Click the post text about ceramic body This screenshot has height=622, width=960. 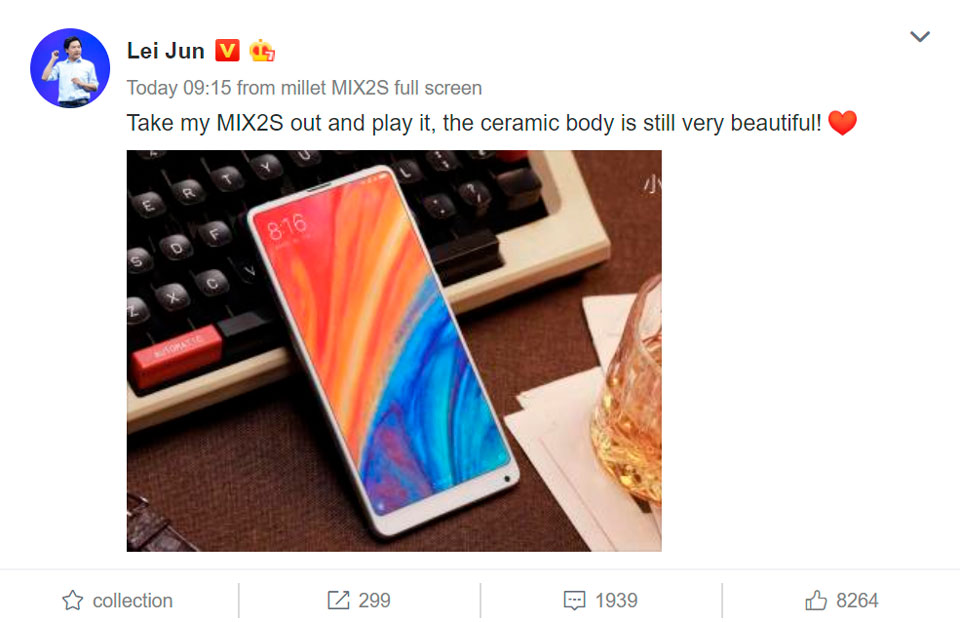pyautogui.click(x=474, y=123)
